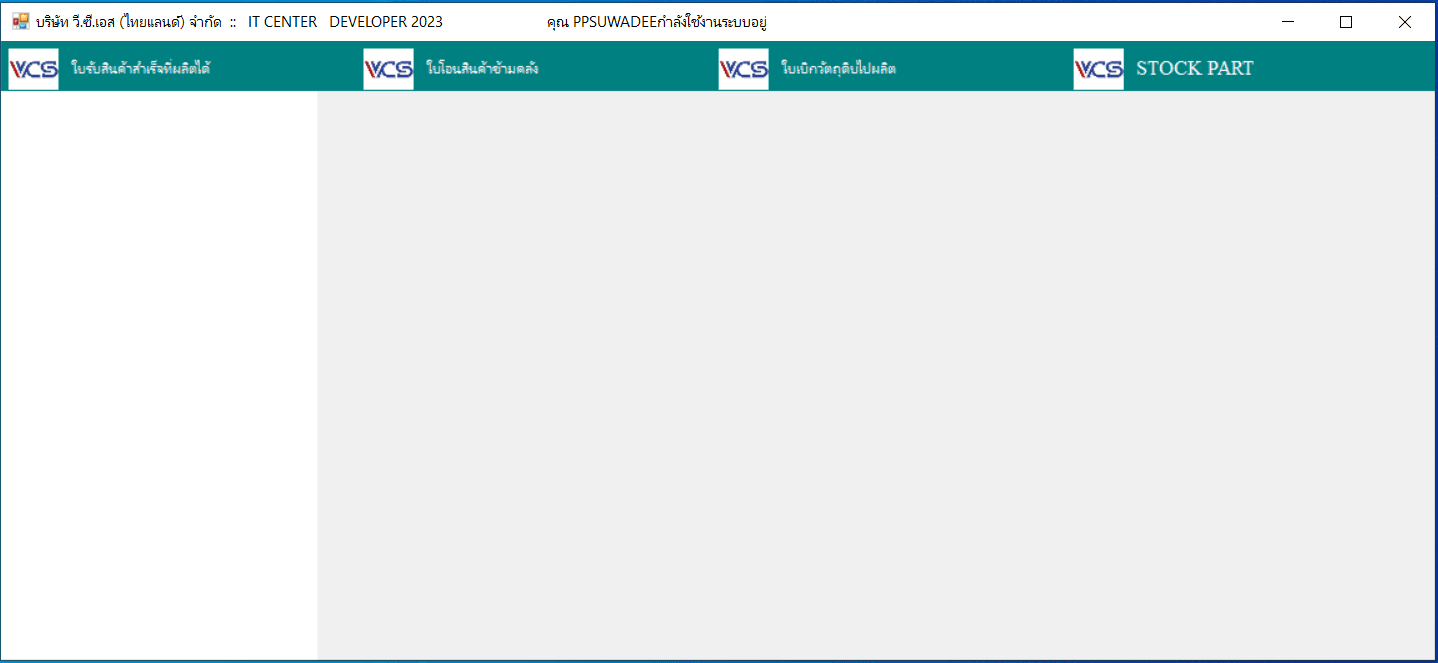Click the IT CENTER text in title bar
Image resolution: width=1438 pixels, height=663 pixels.
pos(283,22)
